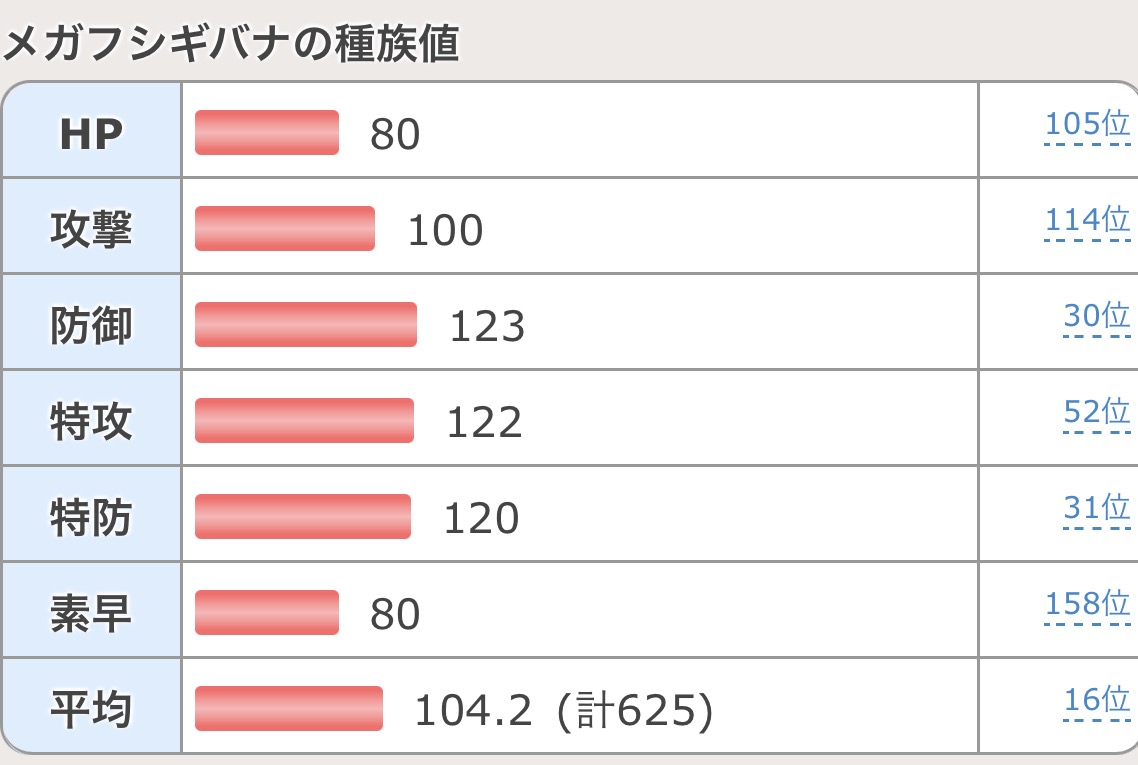Click the red HP stat bar
The height and width of the screenshot is (765, 1138).
click(267, 133)
